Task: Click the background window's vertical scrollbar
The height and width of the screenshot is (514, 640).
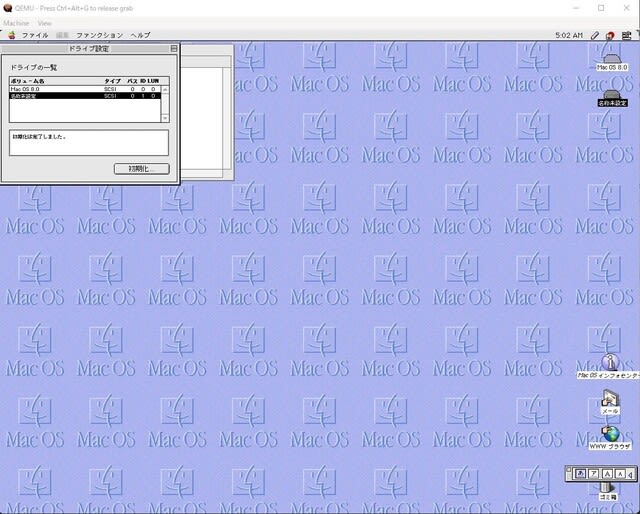Action: click(227, 118)
